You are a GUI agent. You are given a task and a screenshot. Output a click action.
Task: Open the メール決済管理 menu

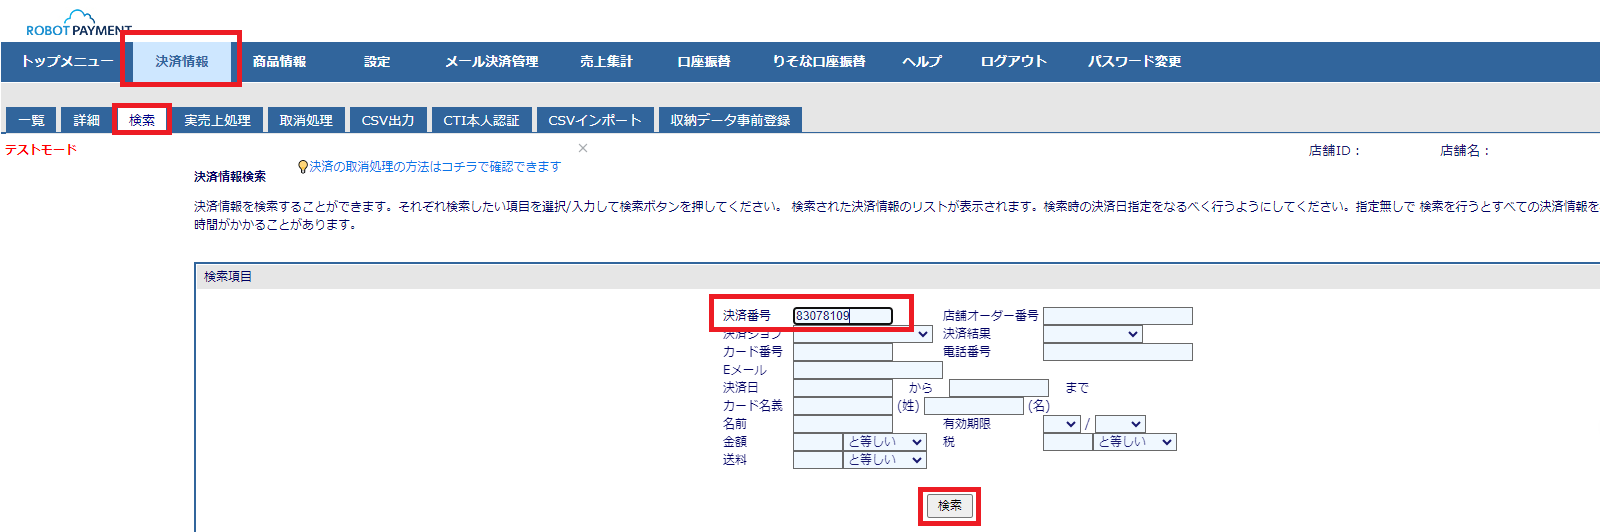pyautogui.click(x=491, y=61)
